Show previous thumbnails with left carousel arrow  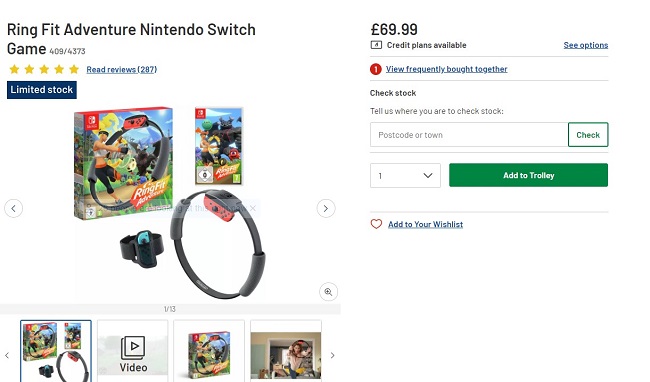coord(7,355)
